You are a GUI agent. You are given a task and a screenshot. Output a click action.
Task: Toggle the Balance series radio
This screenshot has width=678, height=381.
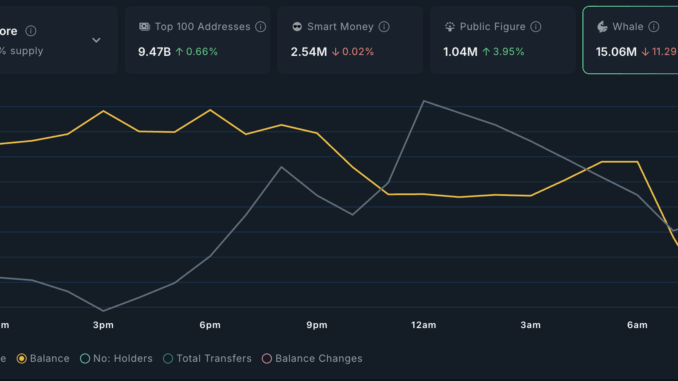(22, 359)
